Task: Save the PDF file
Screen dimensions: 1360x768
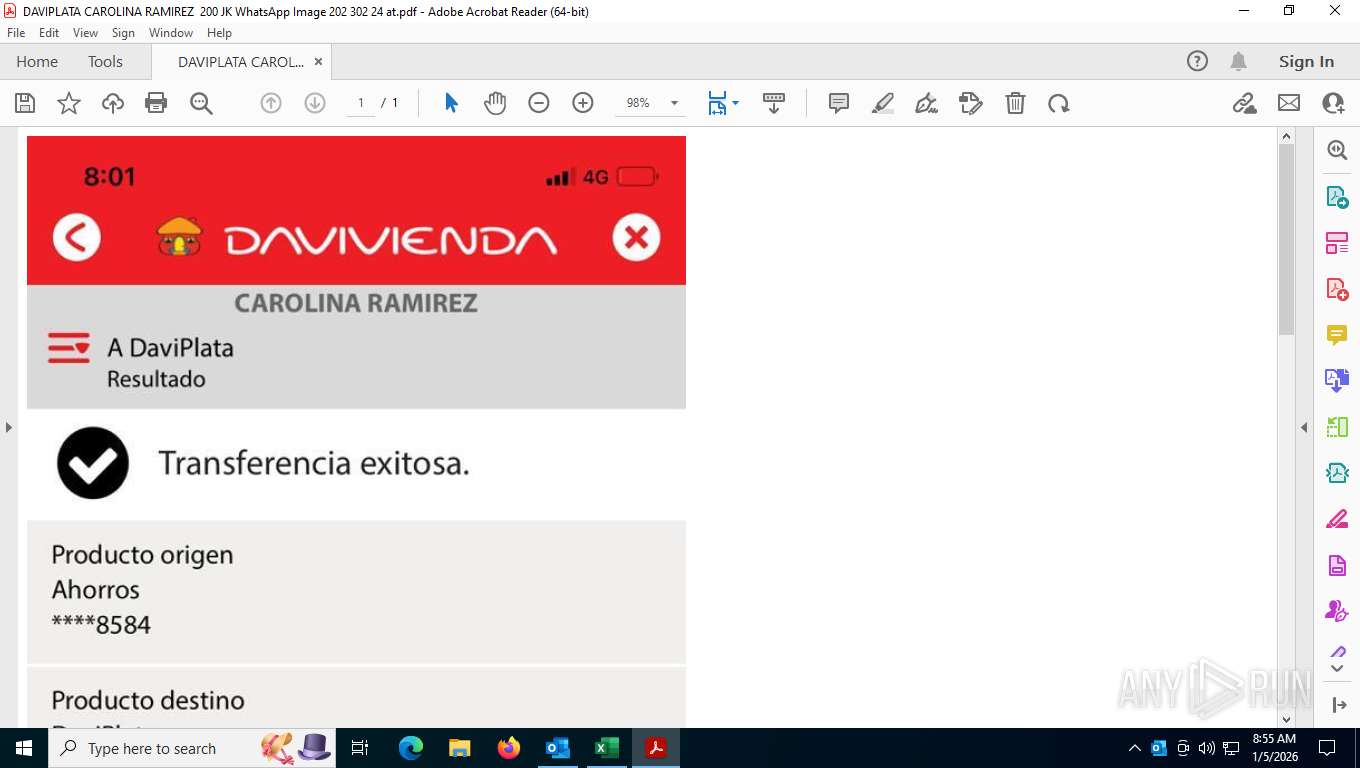Action: 25,103
